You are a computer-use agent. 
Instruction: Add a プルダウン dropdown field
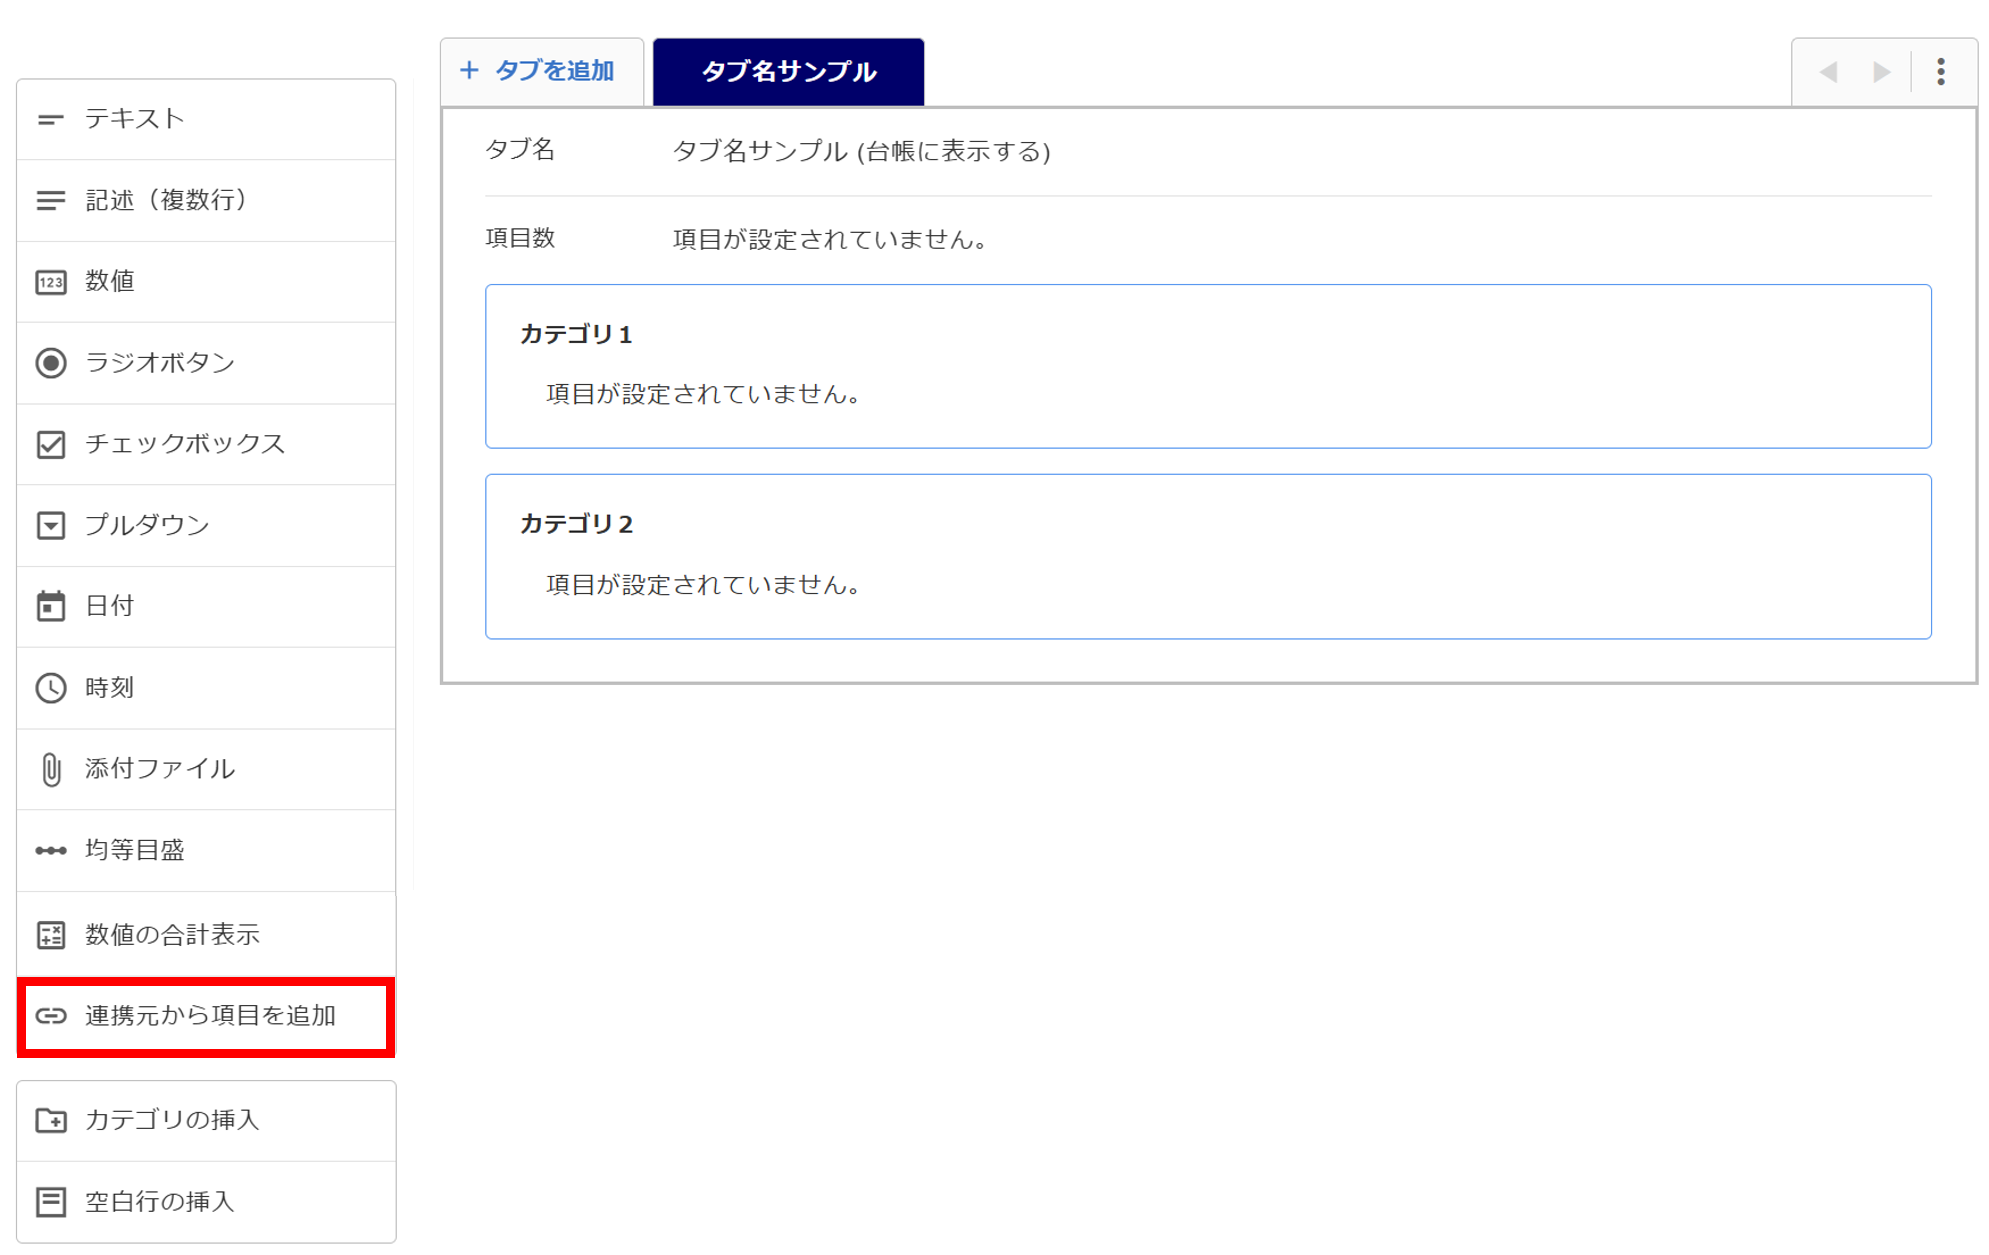(x=206, y=525)
